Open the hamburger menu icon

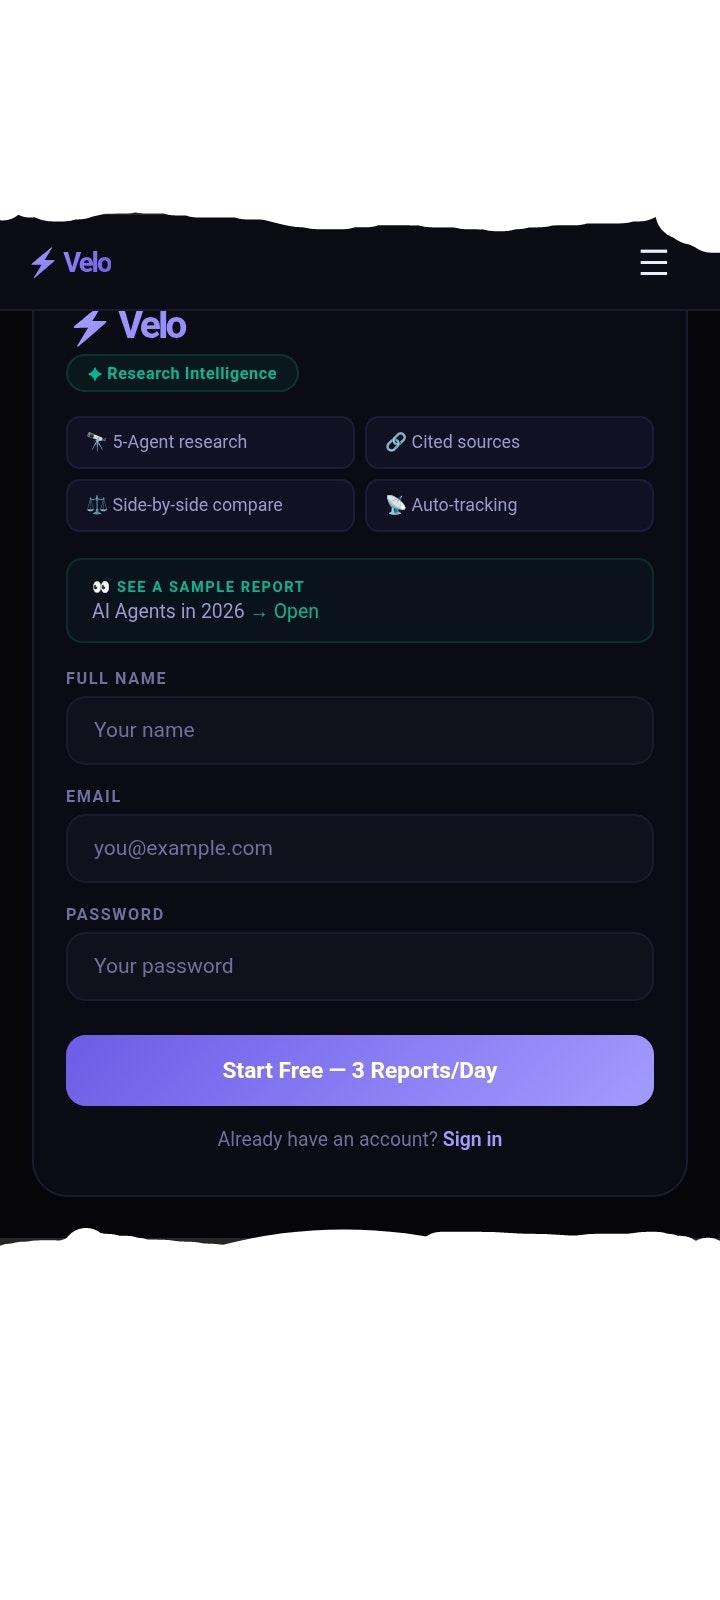click(653, 262)
